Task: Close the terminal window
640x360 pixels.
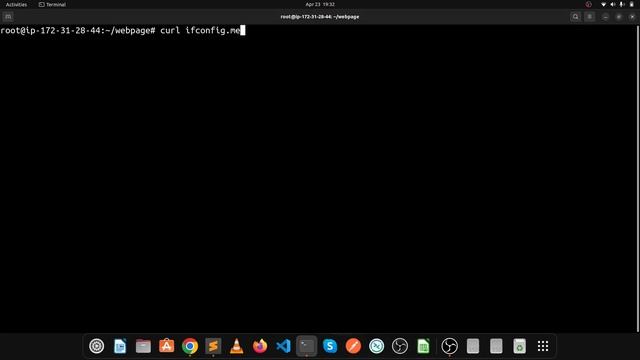Action: pos(632,17)
